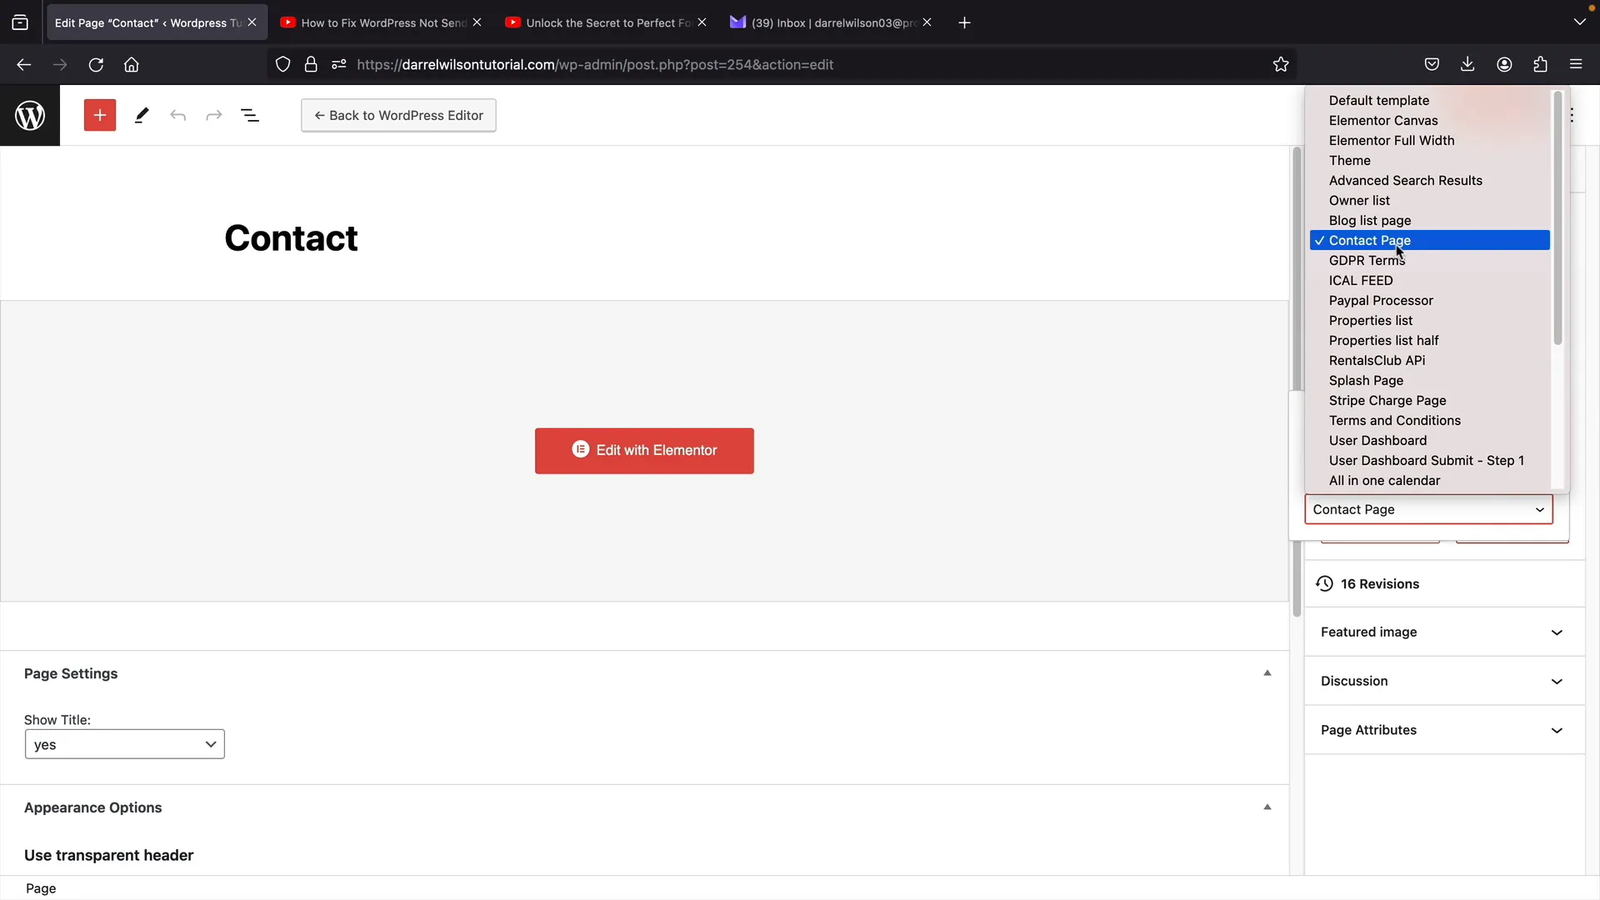
Task: Switch to How to Fix WordPress tab
Action: pyautogui.click(x=380, y=22)
